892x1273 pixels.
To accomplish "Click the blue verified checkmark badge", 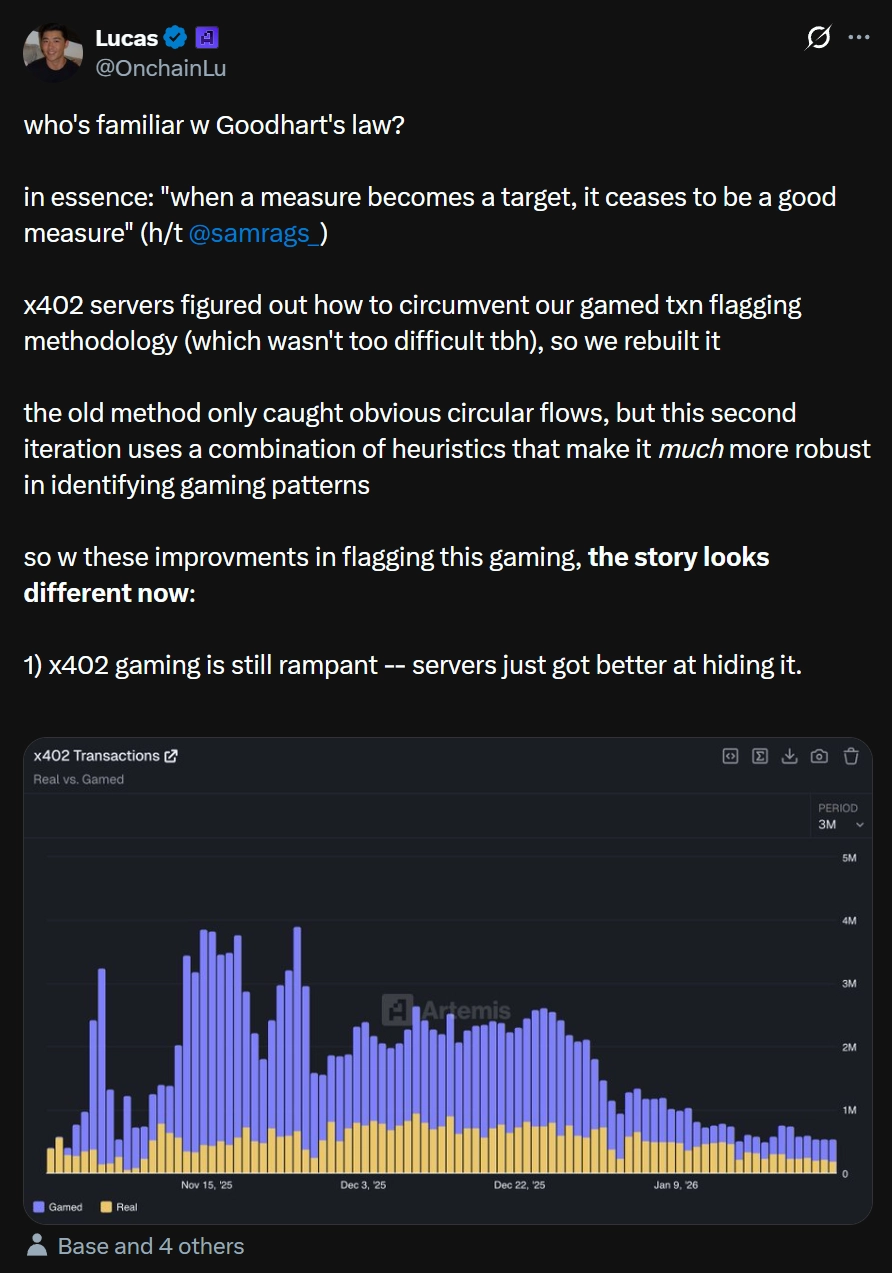I will pos(176,38).
